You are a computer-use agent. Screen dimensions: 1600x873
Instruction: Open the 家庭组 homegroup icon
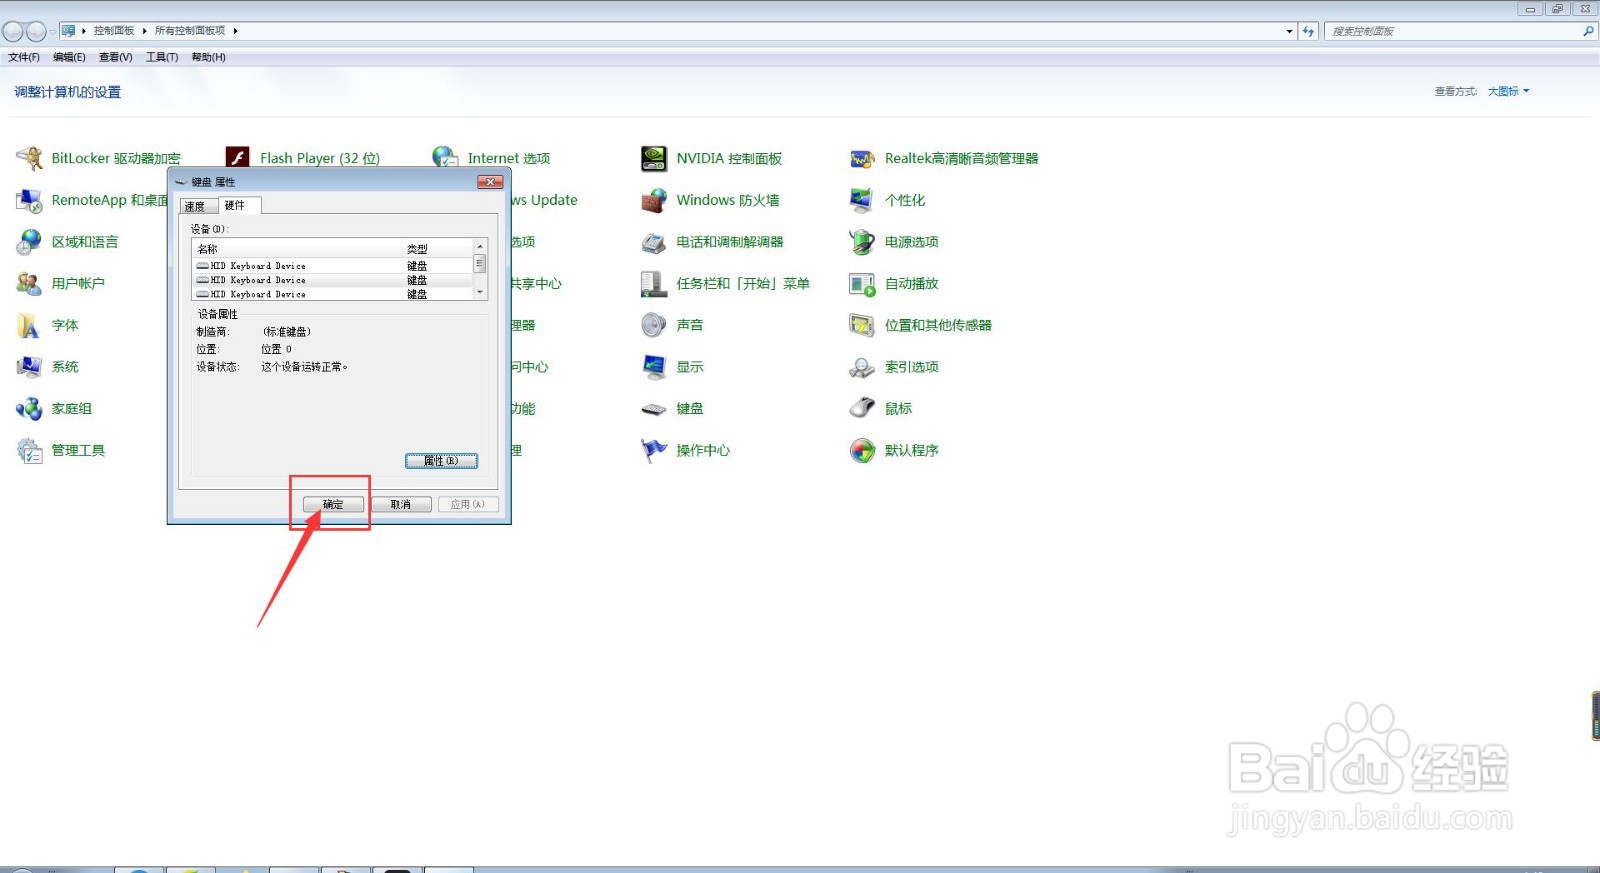point(30,409)
